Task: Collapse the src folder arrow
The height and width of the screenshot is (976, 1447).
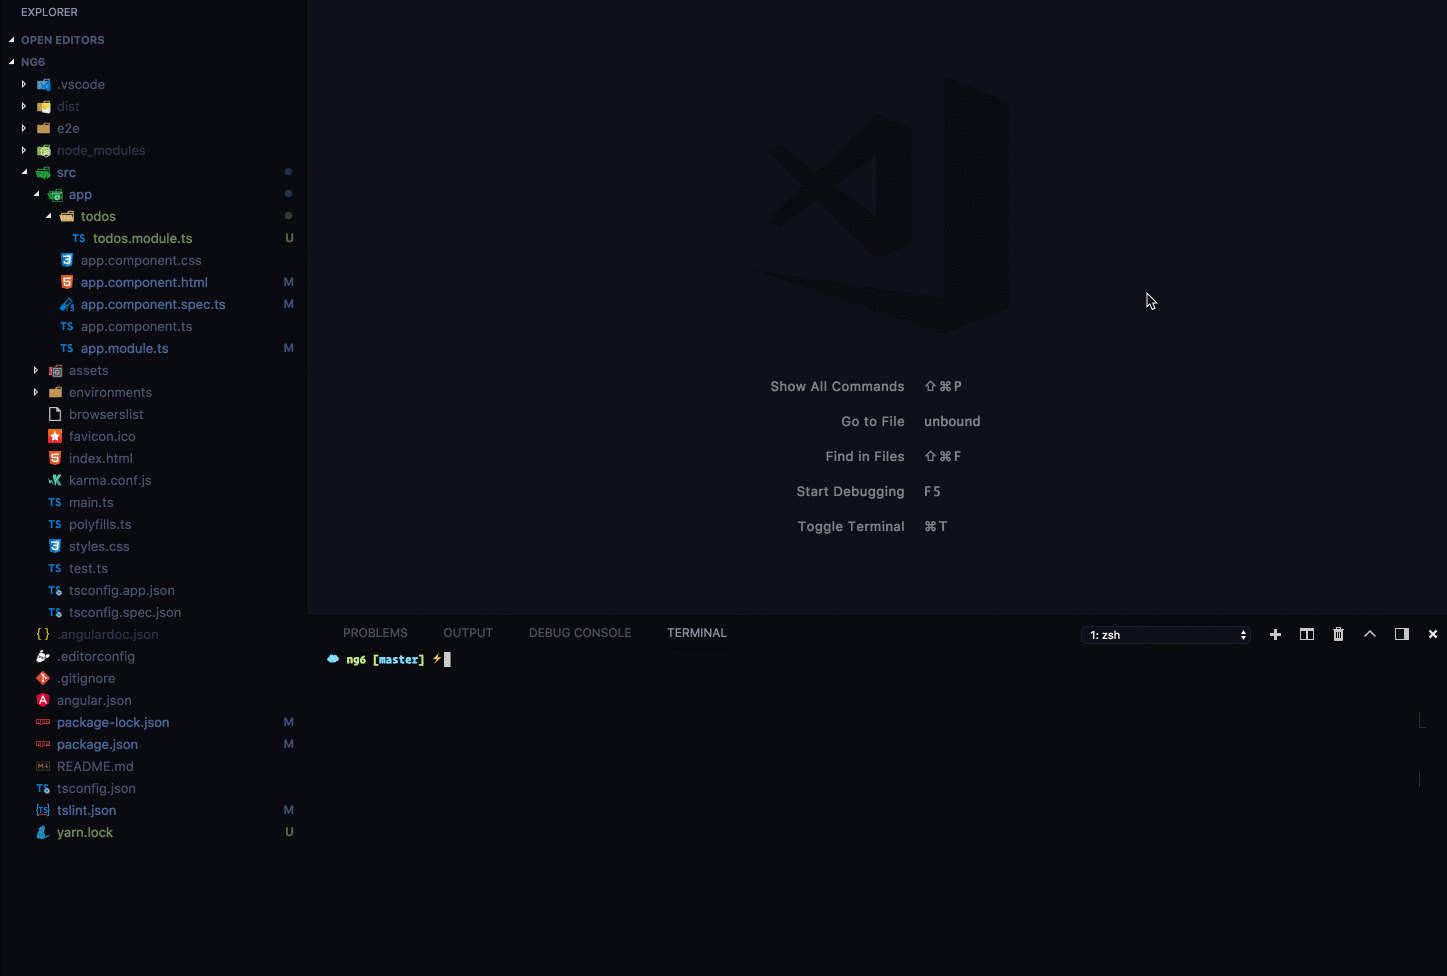Action: click(x=24, y=172)
